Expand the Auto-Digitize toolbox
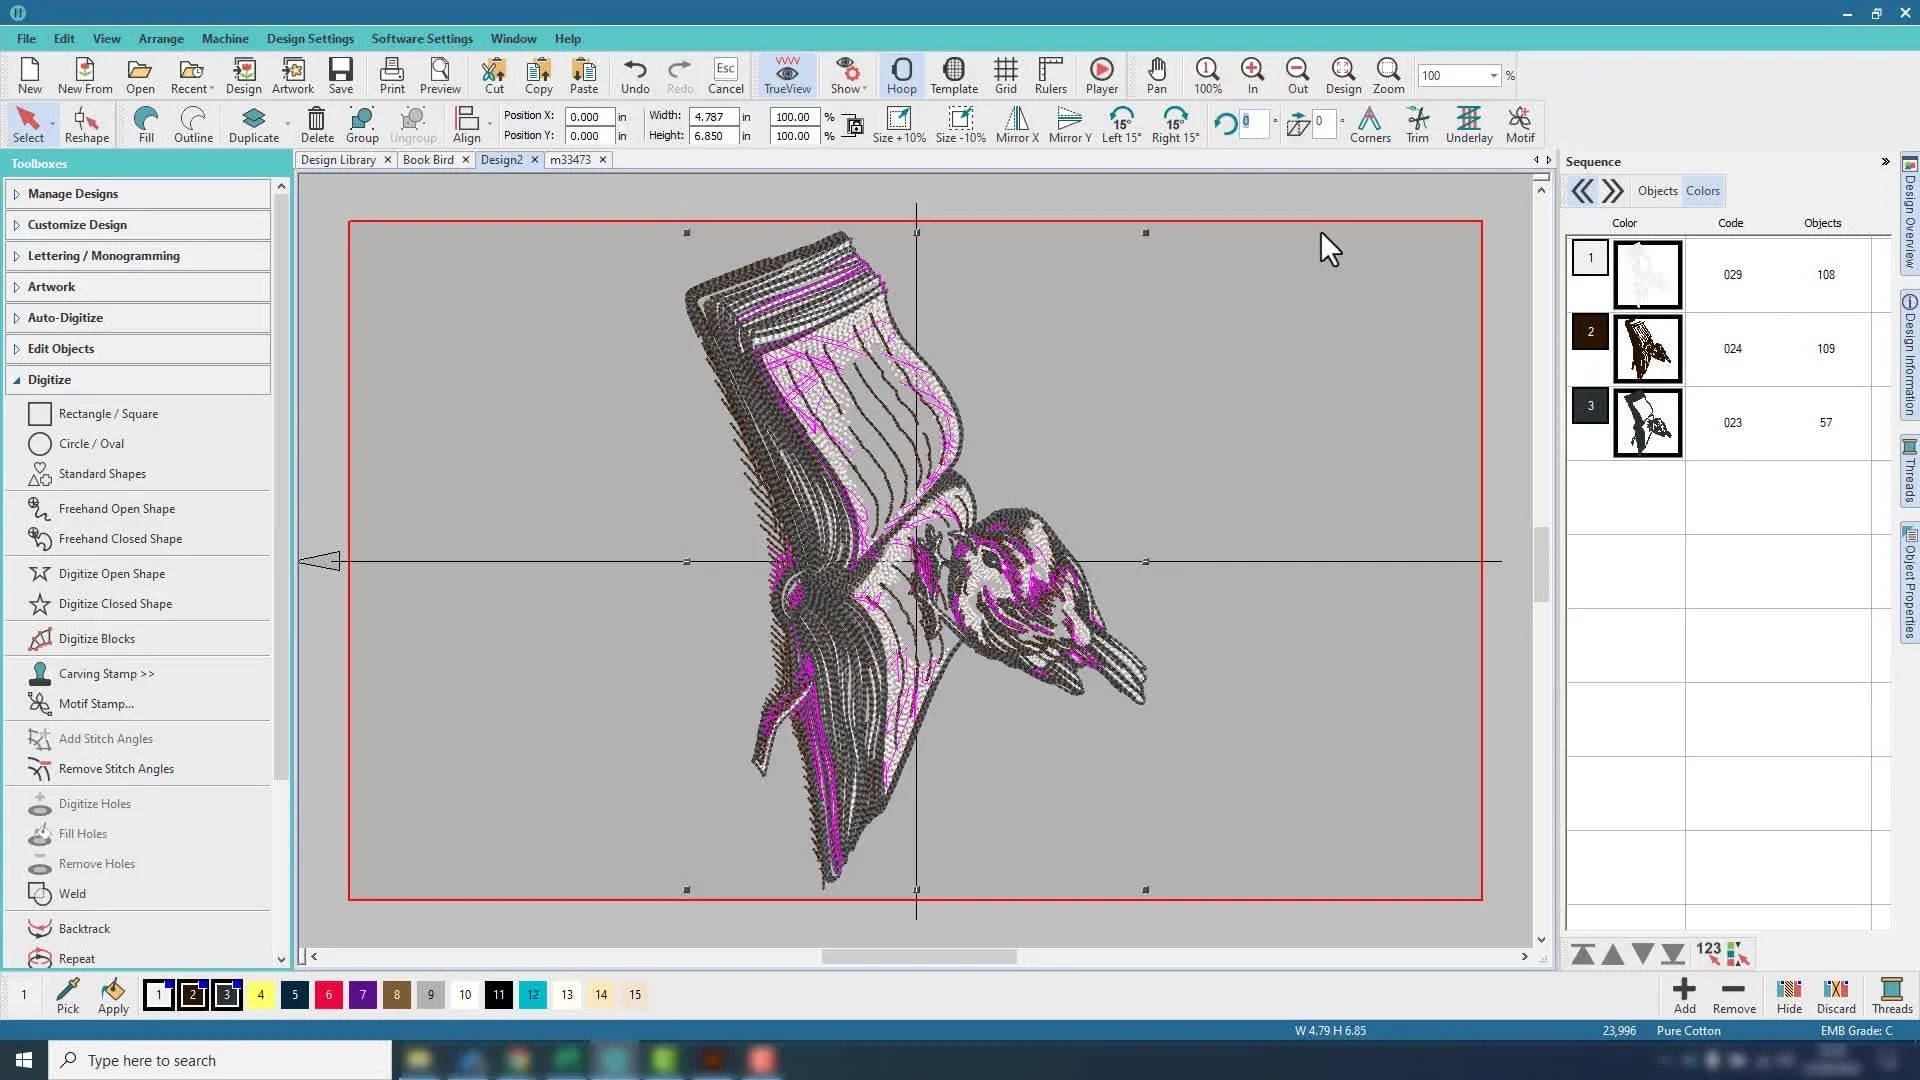This screenshot has width=1920, height=1080. (65, 318)
